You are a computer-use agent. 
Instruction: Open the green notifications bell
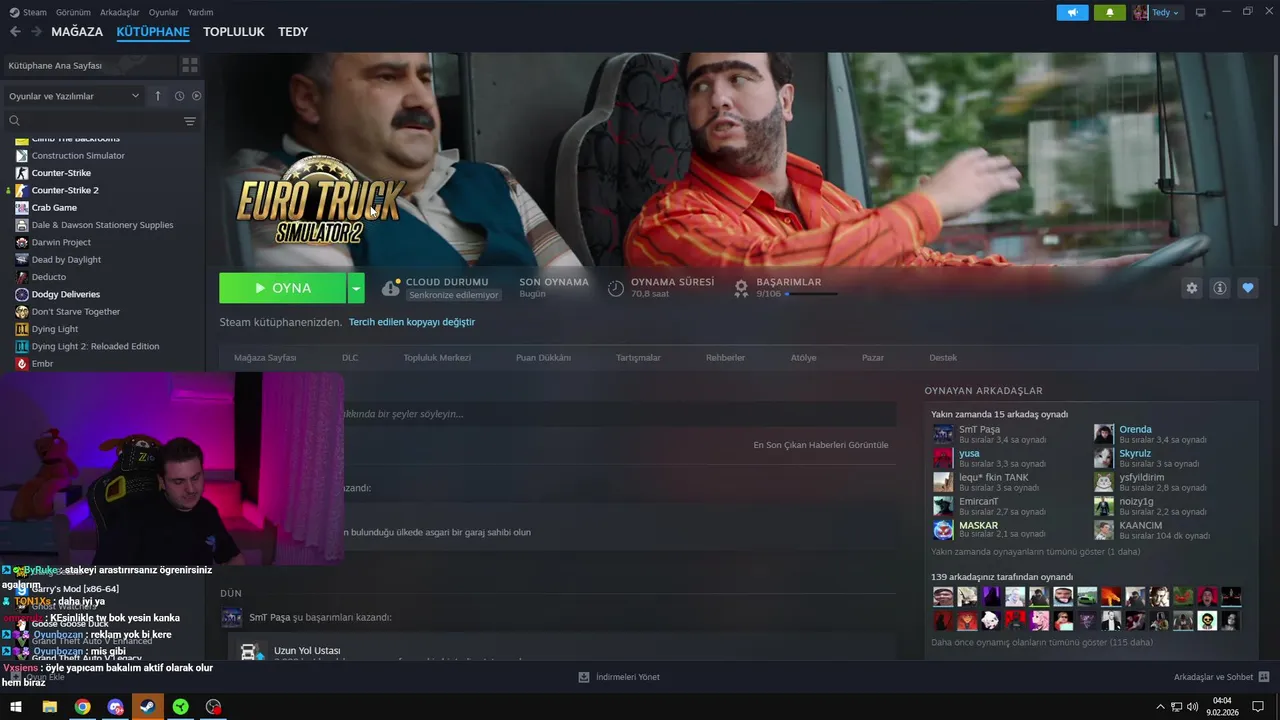[1109, 13]
